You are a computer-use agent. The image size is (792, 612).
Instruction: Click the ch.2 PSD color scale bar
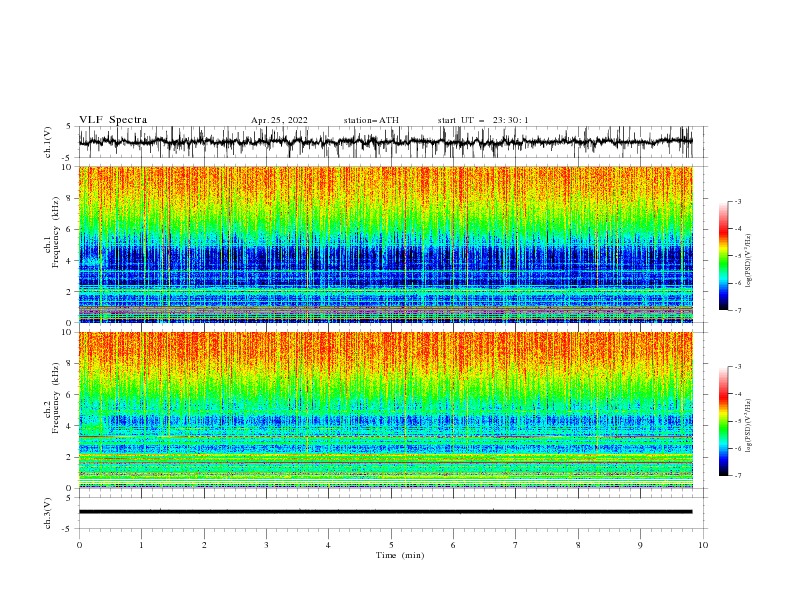click(x=723, y=421)
